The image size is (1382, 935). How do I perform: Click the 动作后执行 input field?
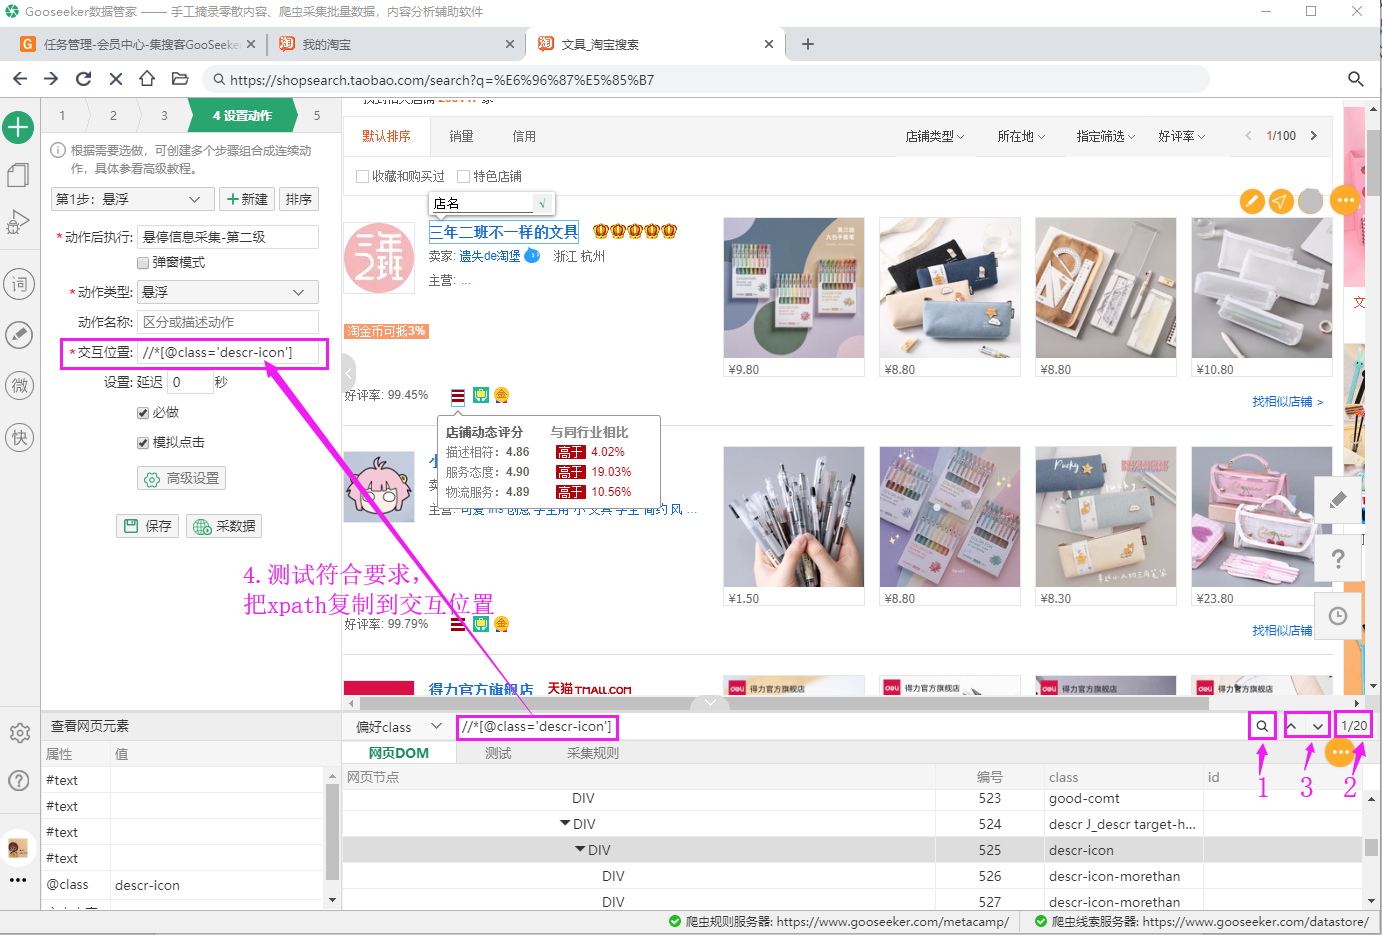pos(227,237)
